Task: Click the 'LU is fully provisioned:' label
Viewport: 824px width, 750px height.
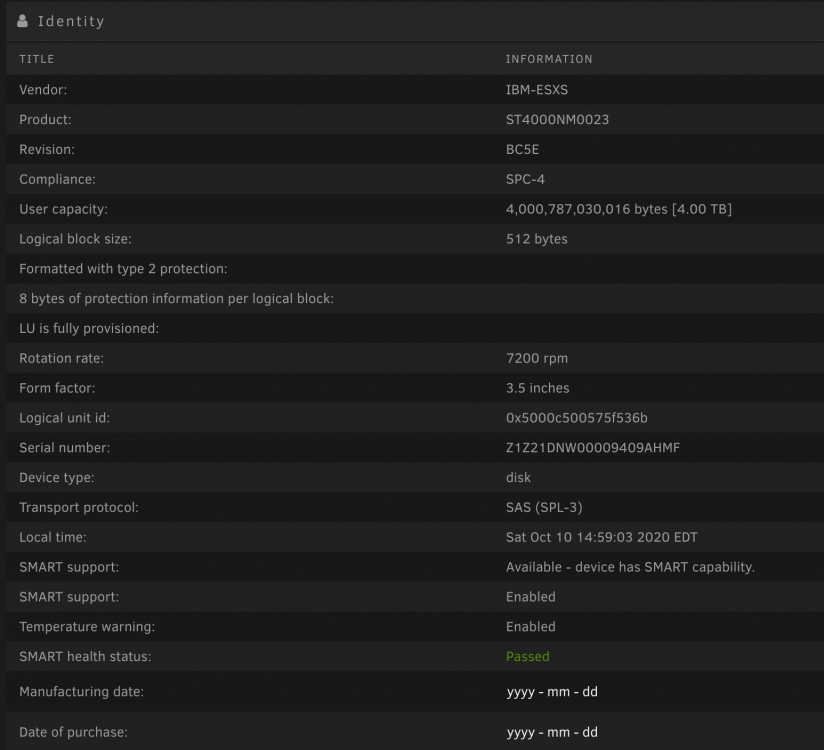Action: (x=89, y=328)
